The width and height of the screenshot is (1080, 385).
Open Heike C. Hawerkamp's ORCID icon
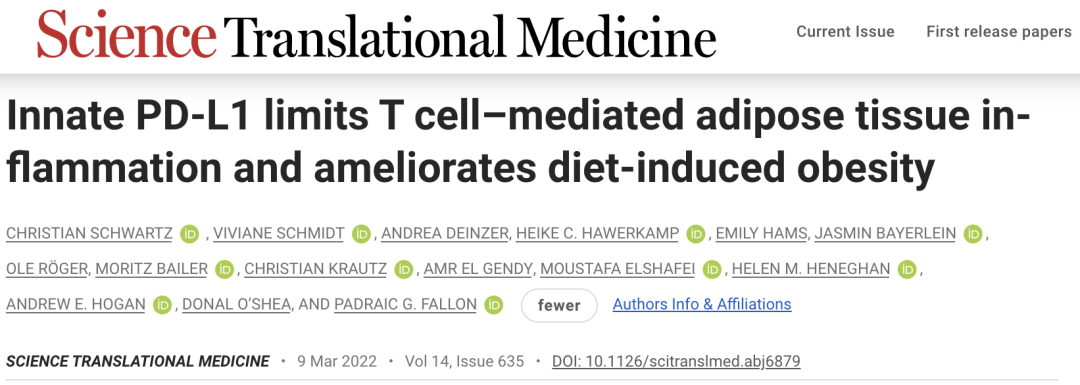pos(696,234)
